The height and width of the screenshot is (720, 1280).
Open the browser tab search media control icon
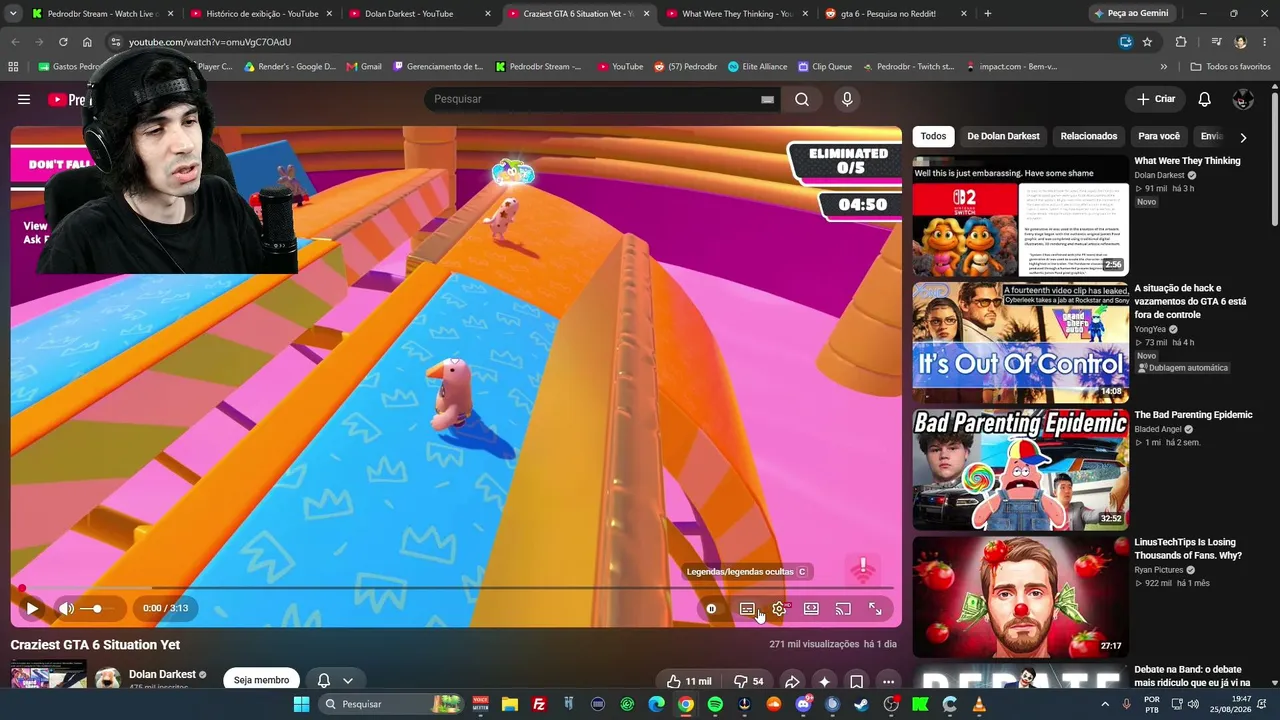(1216, 42)
